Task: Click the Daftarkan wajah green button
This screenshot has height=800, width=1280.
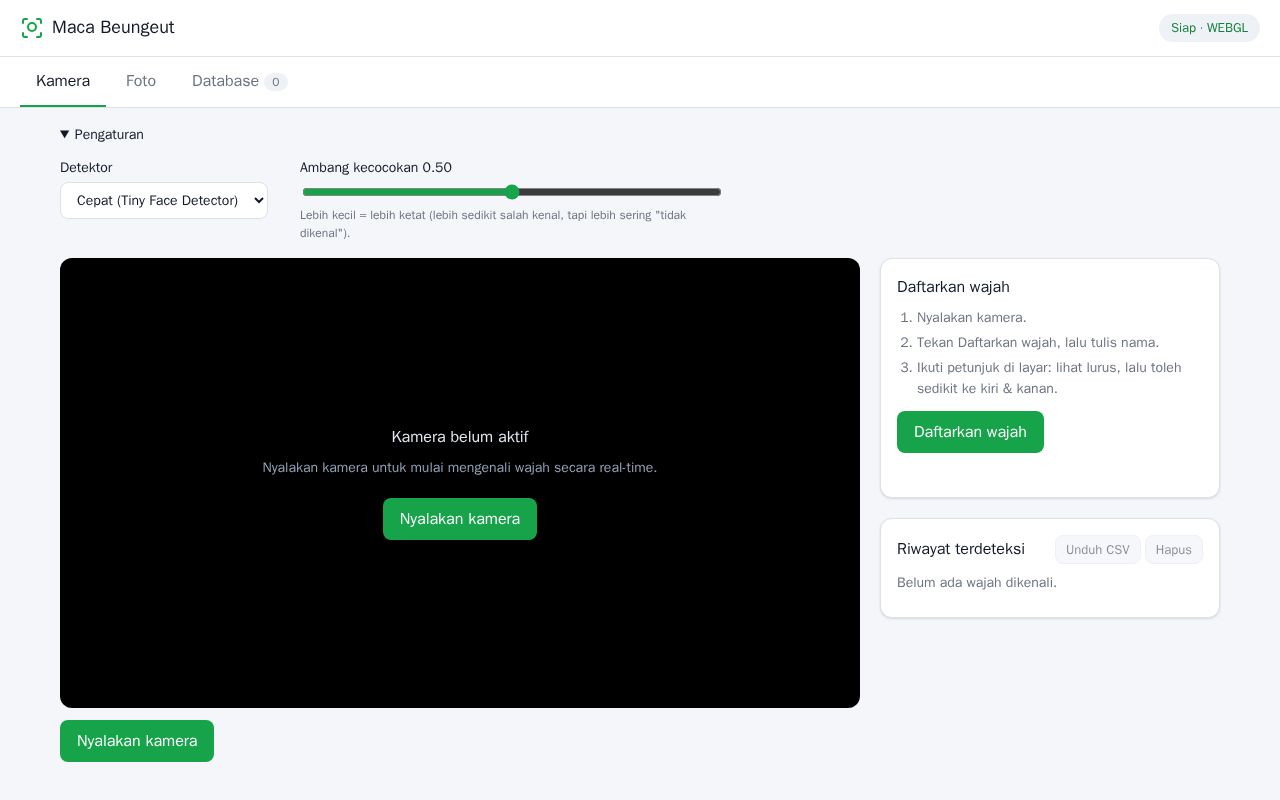Action: (x=970, y=432)
